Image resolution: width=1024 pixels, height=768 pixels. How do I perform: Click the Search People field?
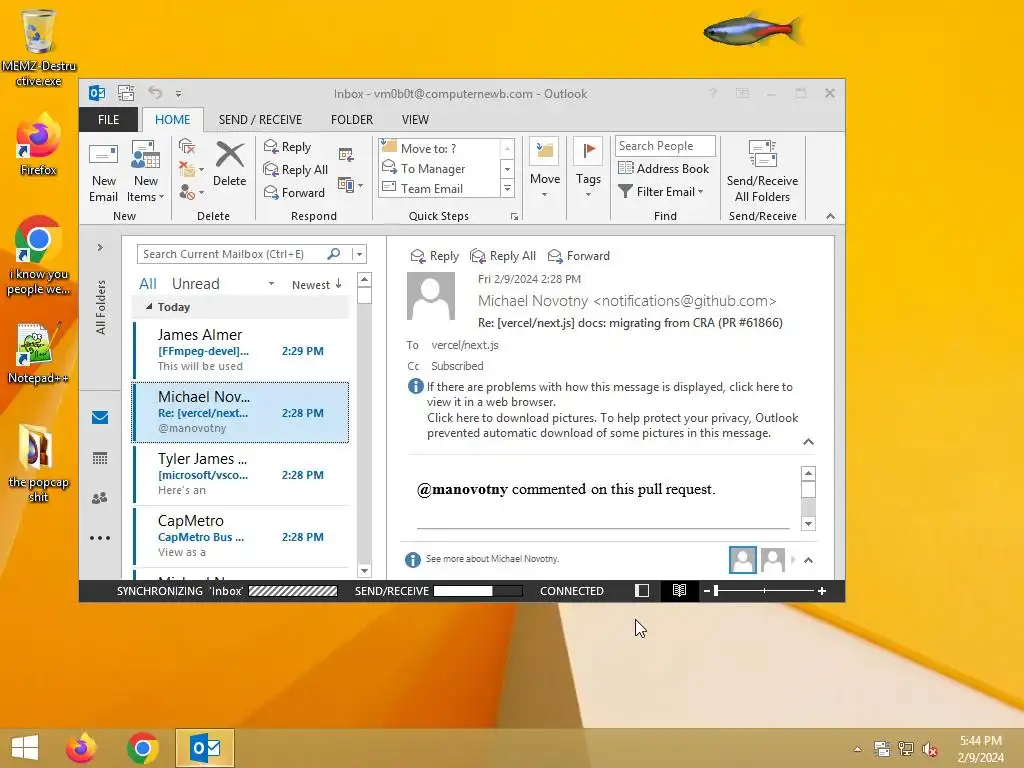pos(665,146)
